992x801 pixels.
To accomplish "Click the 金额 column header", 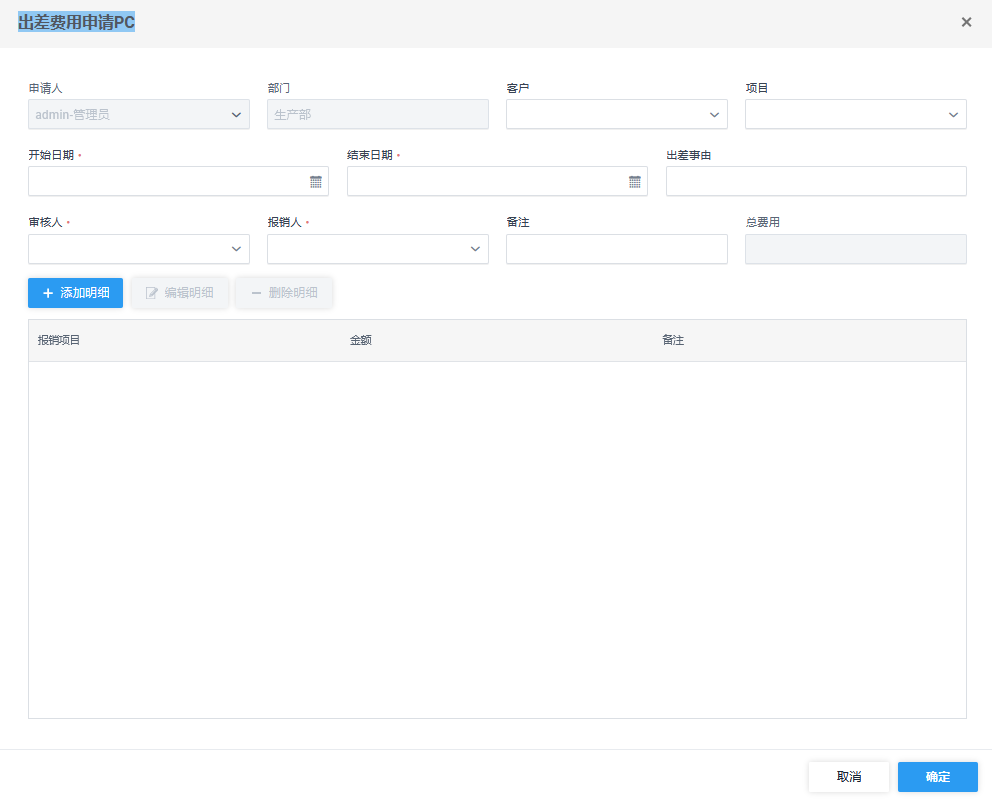I will click(361, 340).
